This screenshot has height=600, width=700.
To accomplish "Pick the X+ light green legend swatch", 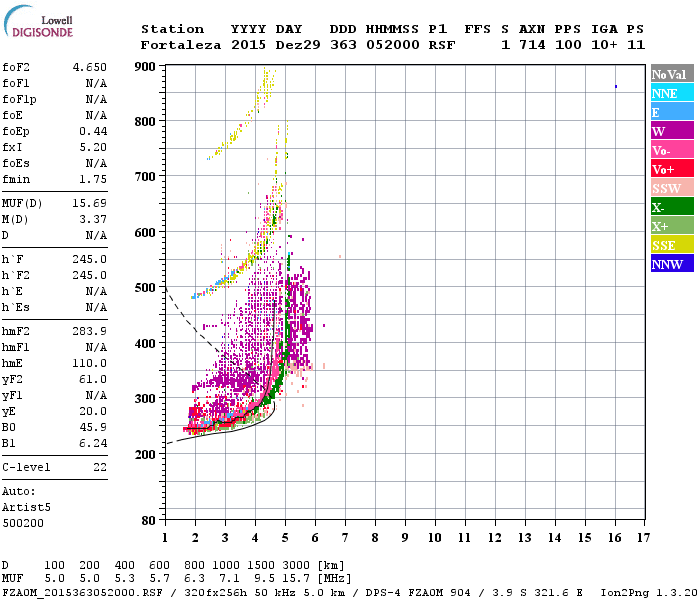I will click(x=672, y=225).
